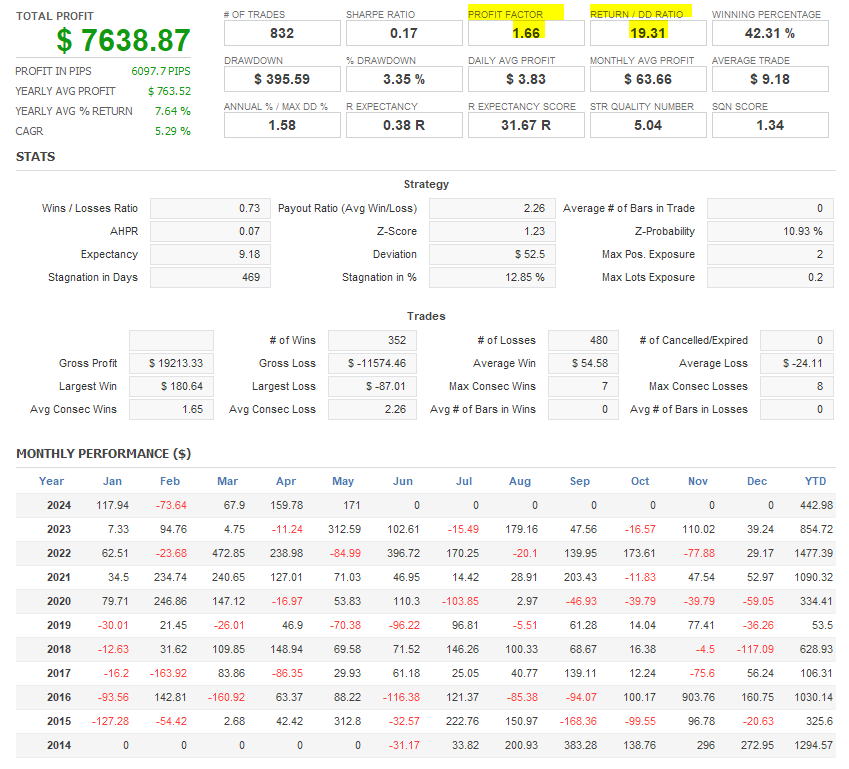Viewport: 849px width, 769px height.
Task: Select the 2022 row year label
Action: pyautogui.click(x=59, y=553)
